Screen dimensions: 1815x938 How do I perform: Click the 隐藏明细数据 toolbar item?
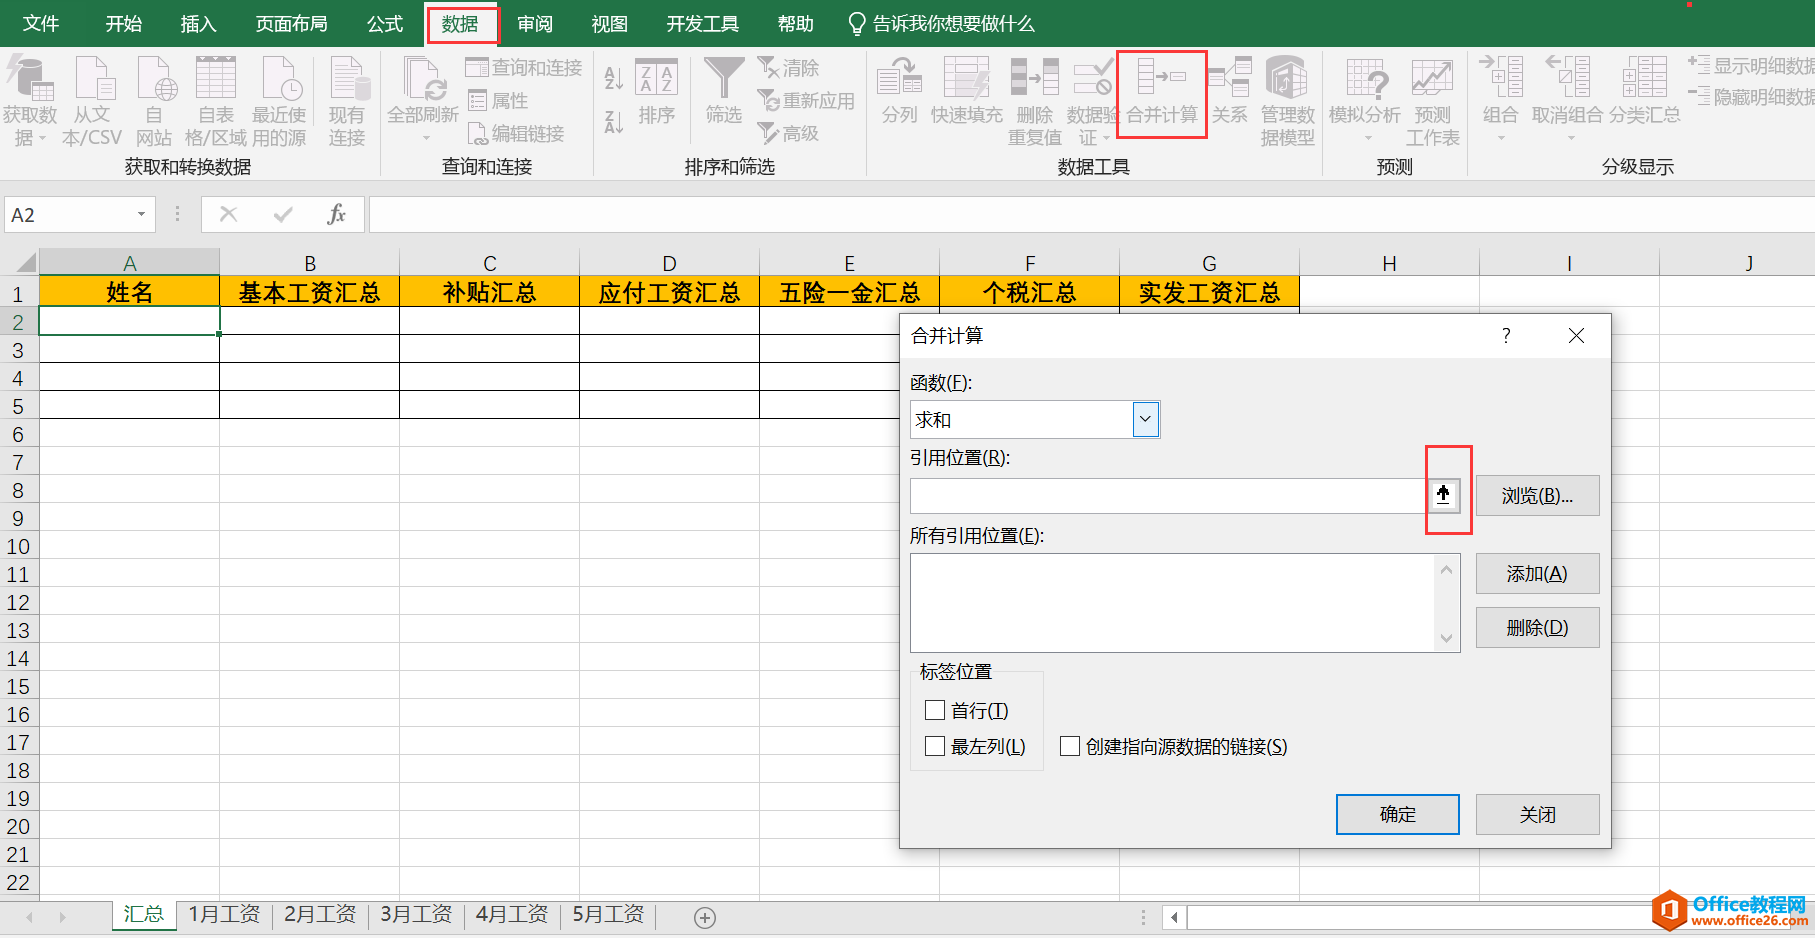[1751, 97]
